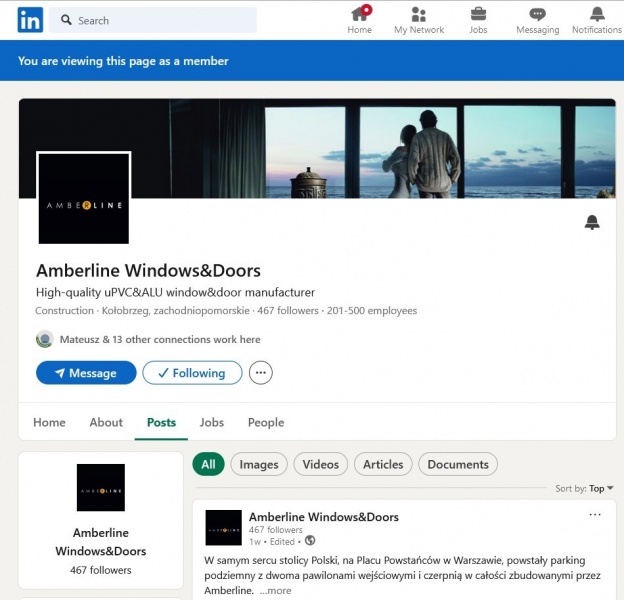Open Messaging in top navigation
This screenshot has width=624, height=600.
coord(538,20)
